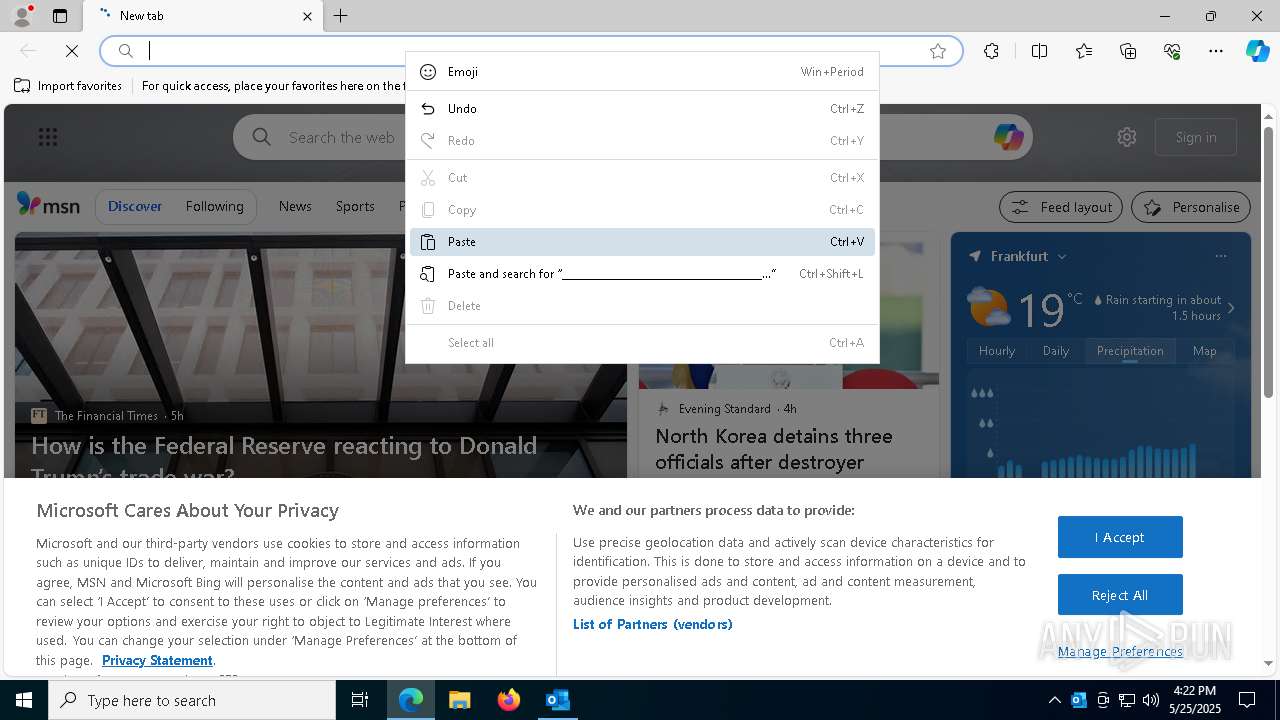This screenshot has height=720, width=1280.
Task: Open a new tab with plus button
Action: 341,16
